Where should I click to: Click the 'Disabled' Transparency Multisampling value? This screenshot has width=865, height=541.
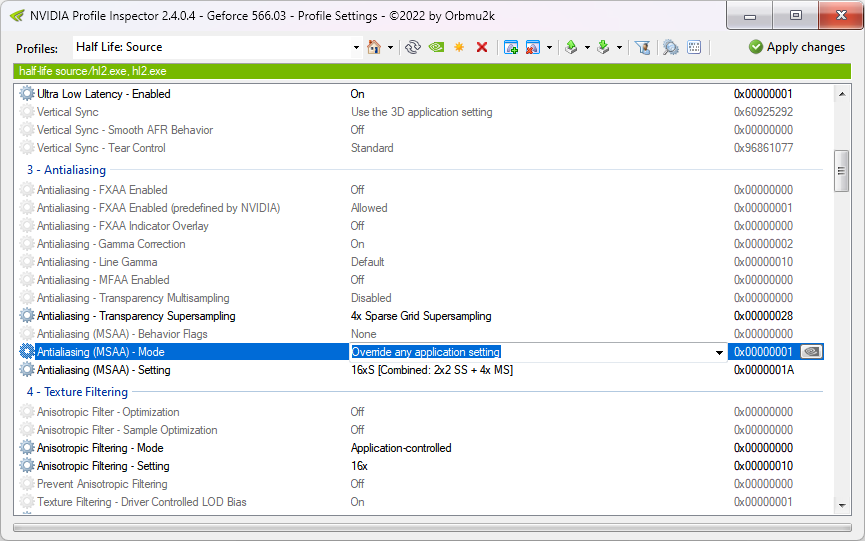pyautogui.click(x=371, y=298)
